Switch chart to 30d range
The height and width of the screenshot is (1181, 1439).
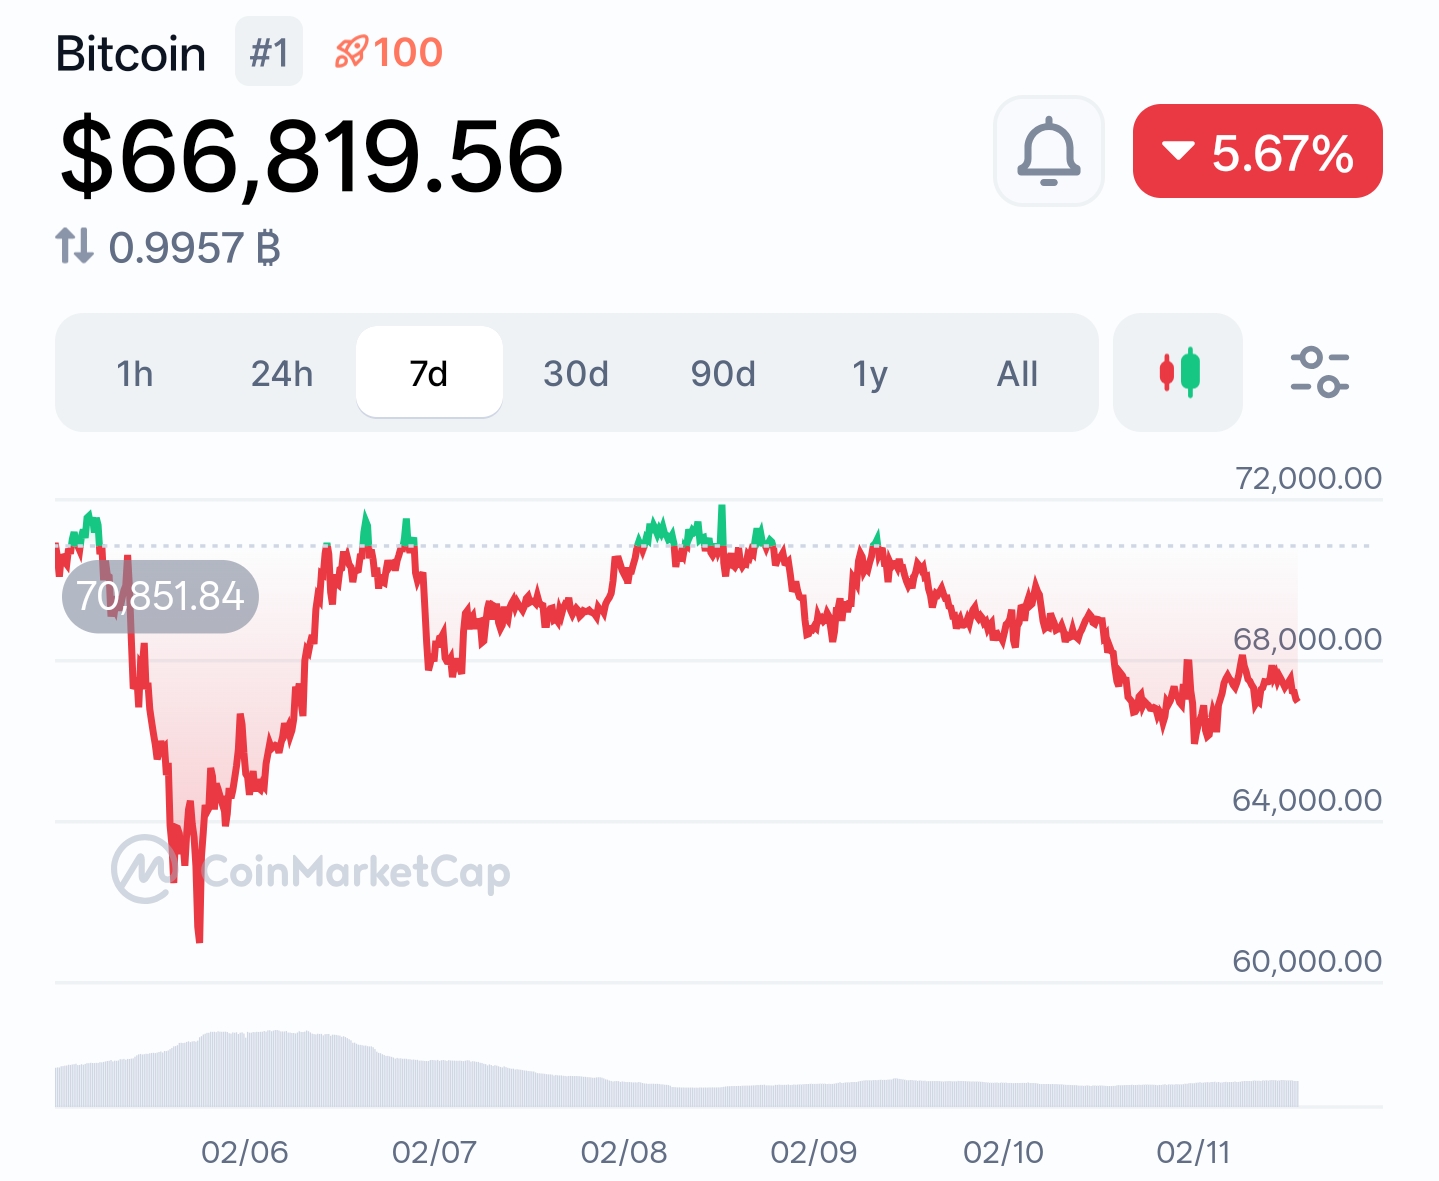pos(576,374)
